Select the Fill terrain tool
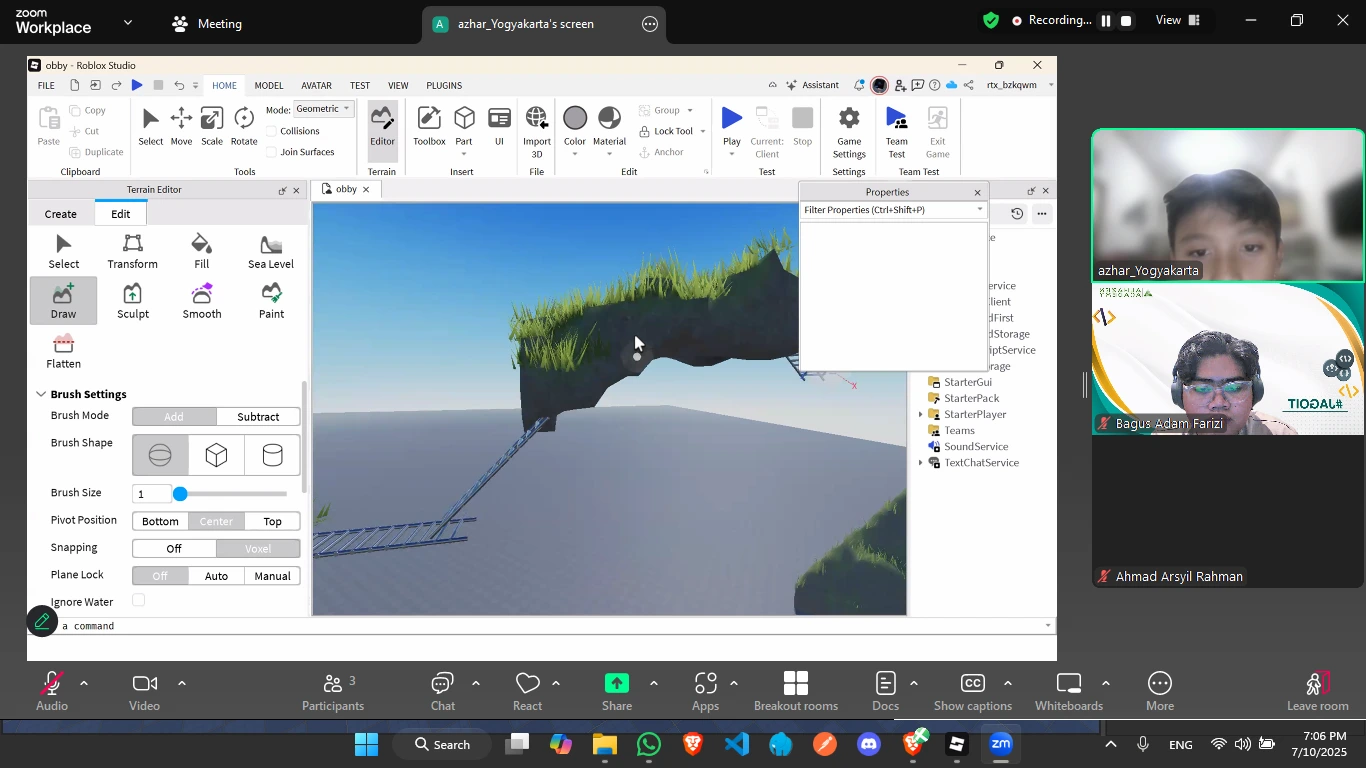 [202, 251]
